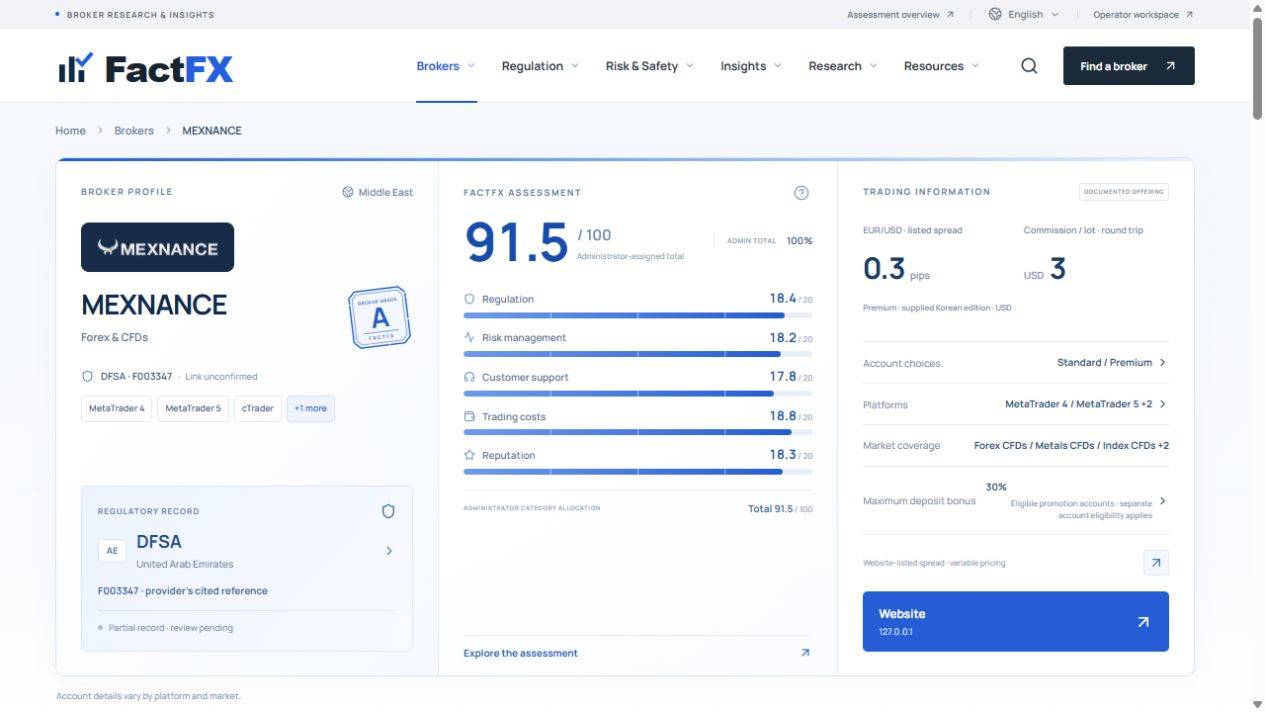Image resolution: width=1265 pixels, height=712 pixels.
Task: Expand the Maximum deposit bonus chevron
Action: 1162,501
